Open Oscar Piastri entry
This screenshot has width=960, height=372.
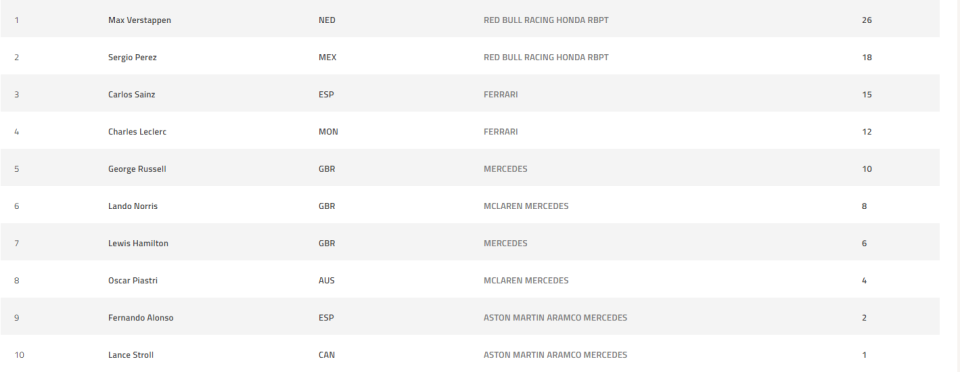[133, 281]
